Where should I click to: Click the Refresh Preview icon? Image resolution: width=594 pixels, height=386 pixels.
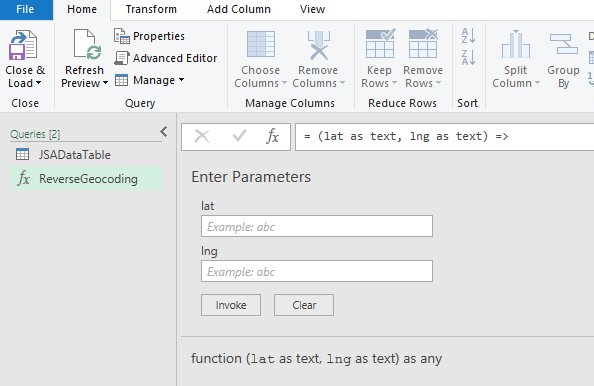pyautogui.click(x=88, y=44)
